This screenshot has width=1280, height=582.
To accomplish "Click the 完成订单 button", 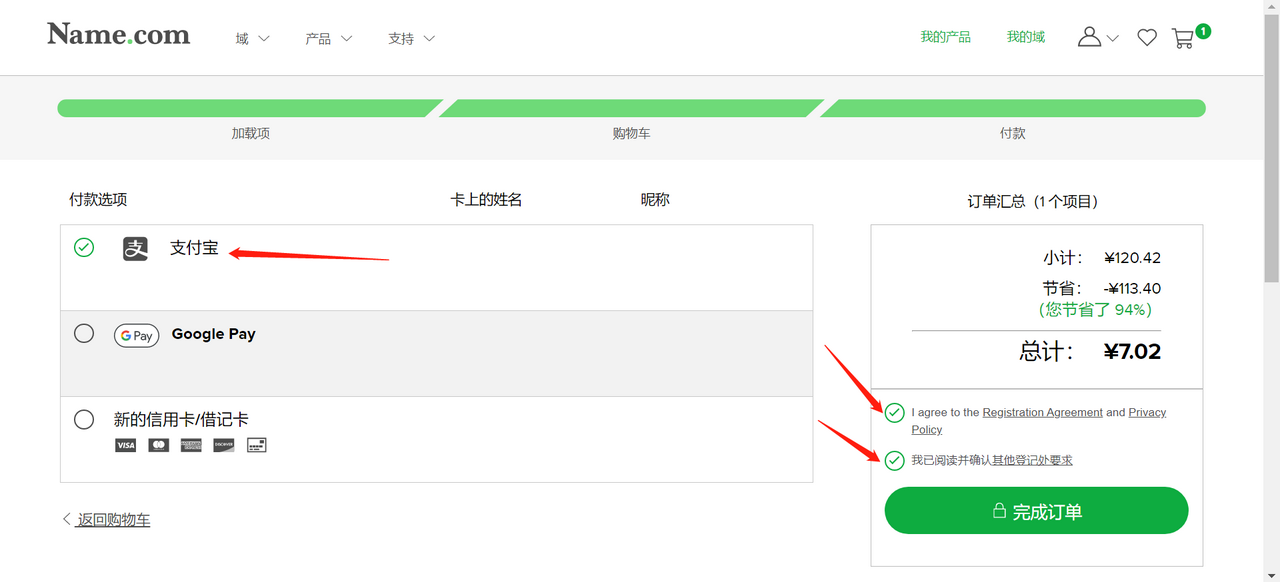I will [x=1036, y=511].
